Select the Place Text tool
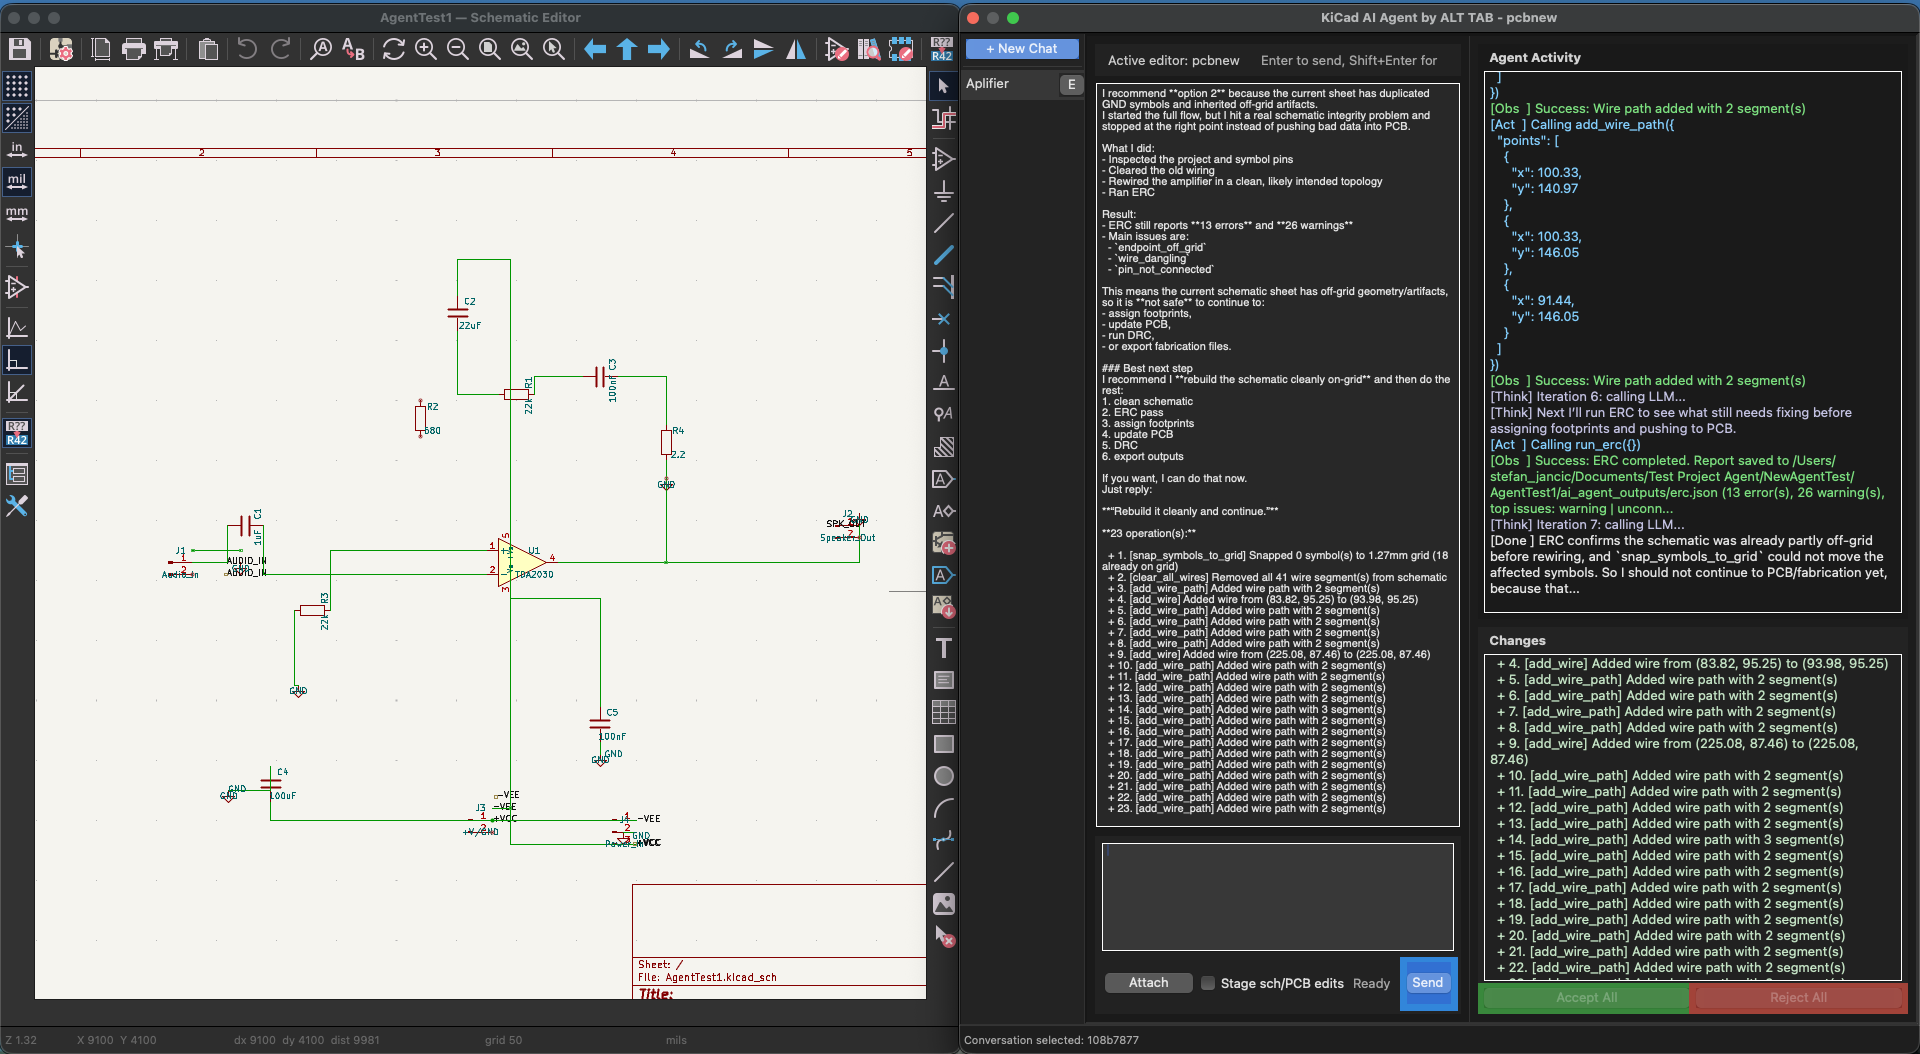Viewport: 1920px width, 1054px height. (944, 648)
